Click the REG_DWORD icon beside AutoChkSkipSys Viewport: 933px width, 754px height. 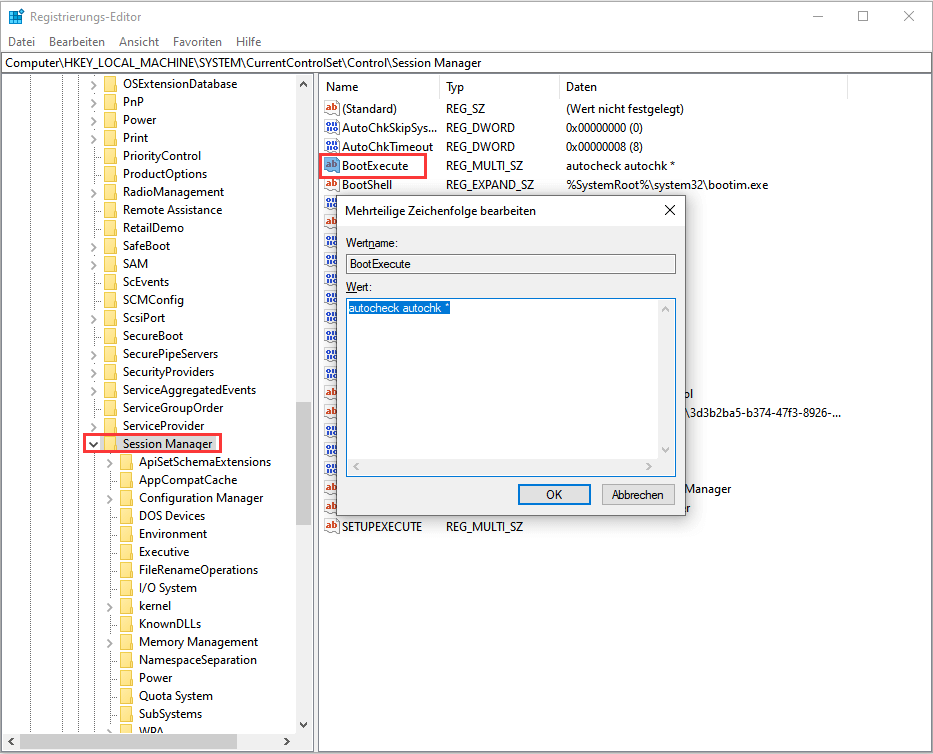(x=331, y=127)
